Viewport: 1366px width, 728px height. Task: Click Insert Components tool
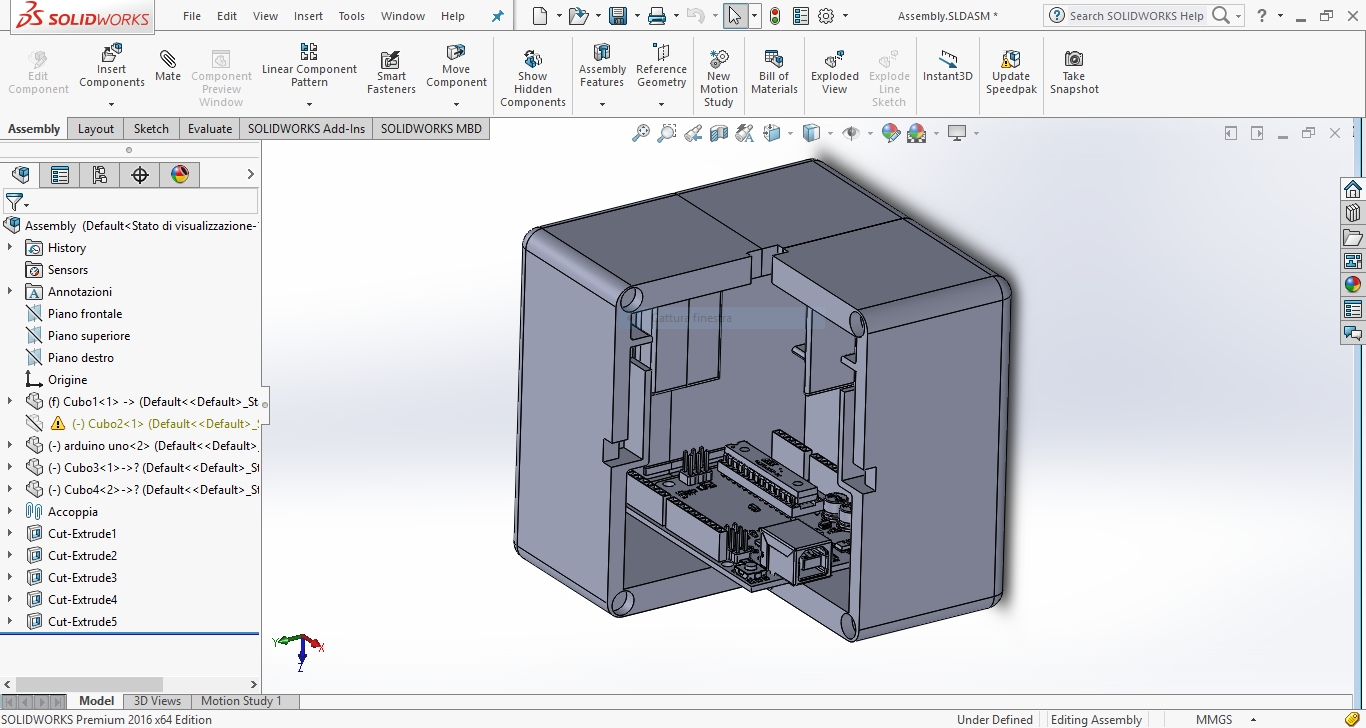click(x=112, y=68)
